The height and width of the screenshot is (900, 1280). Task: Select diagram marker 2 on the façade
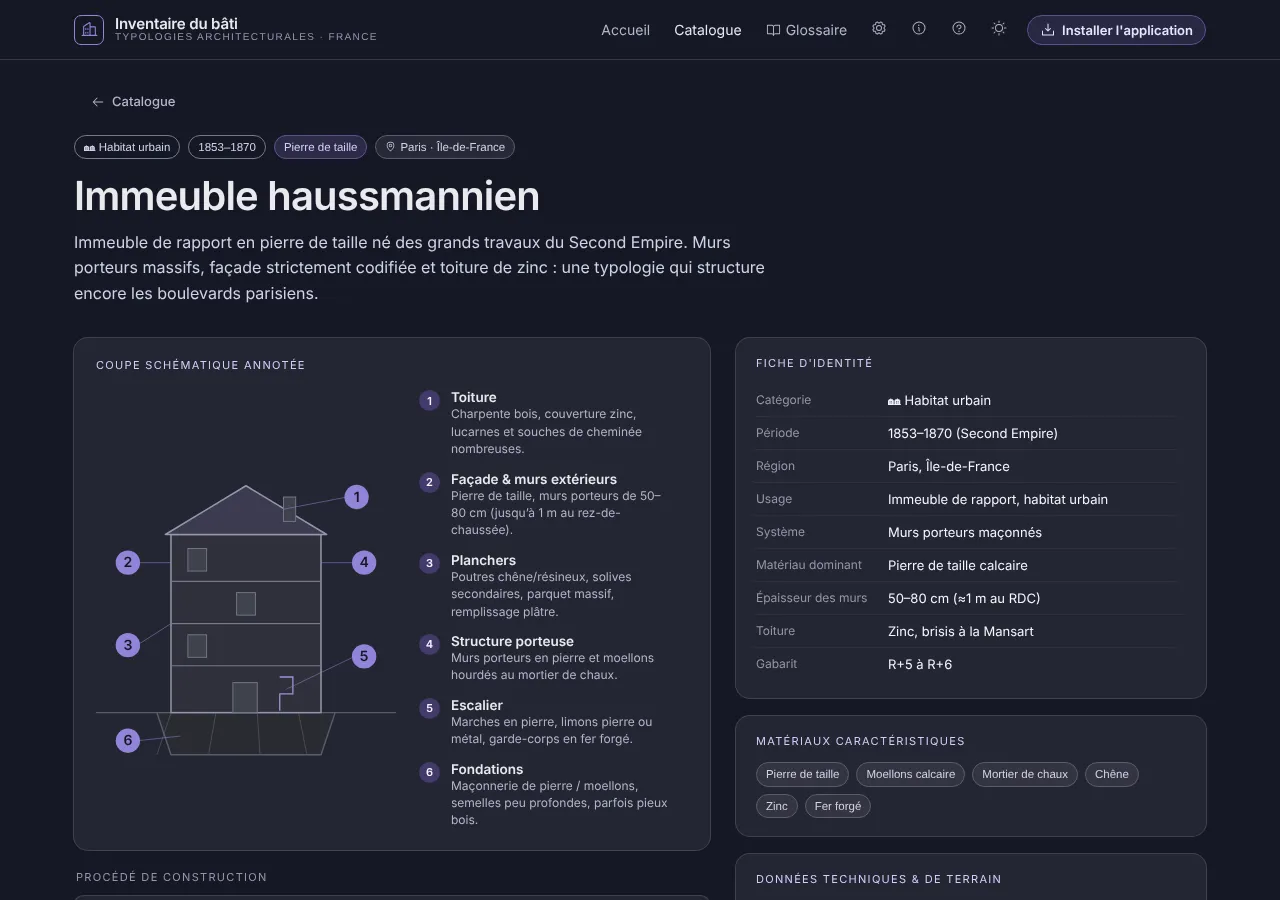pyautogui.click(x=128, y=562)
